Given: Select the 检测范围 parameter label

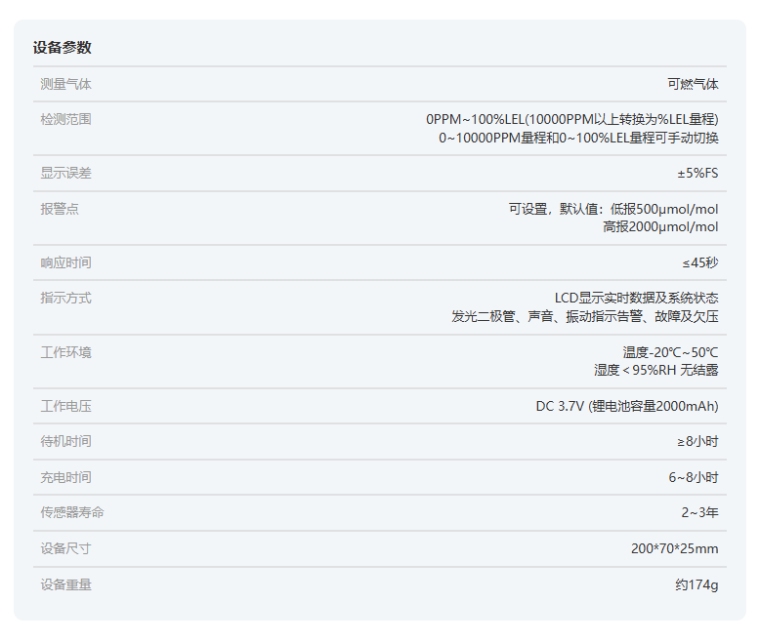Looking at the screenshot, I should point(68,120).
